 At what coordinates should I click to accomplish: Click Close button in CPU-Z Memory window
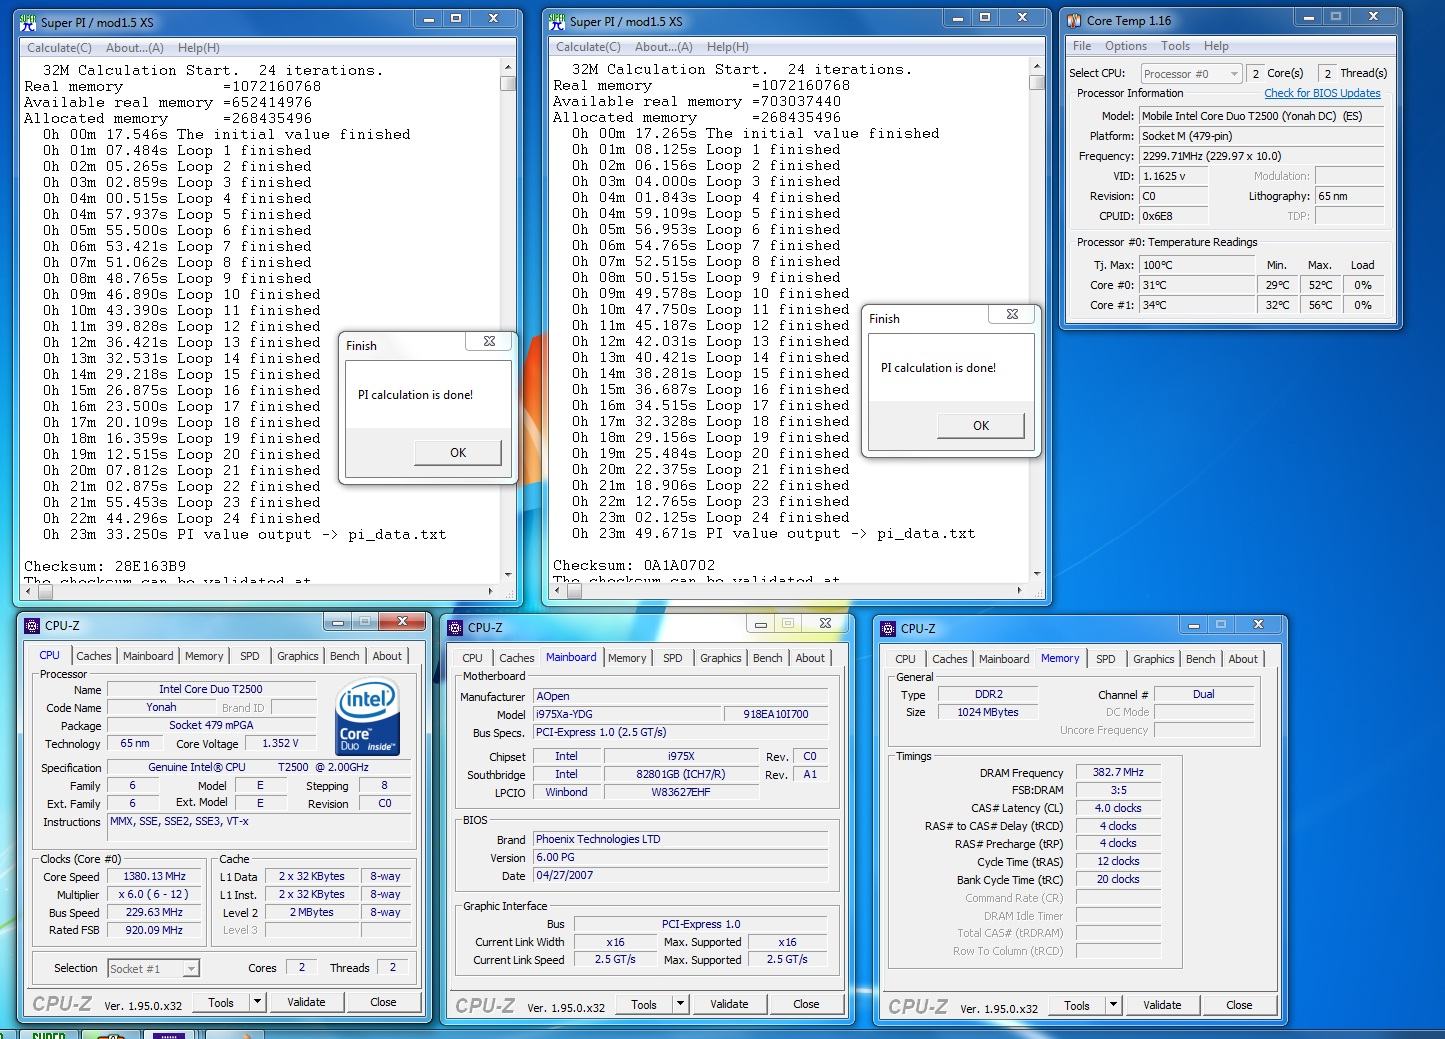click(1239, 1005)
